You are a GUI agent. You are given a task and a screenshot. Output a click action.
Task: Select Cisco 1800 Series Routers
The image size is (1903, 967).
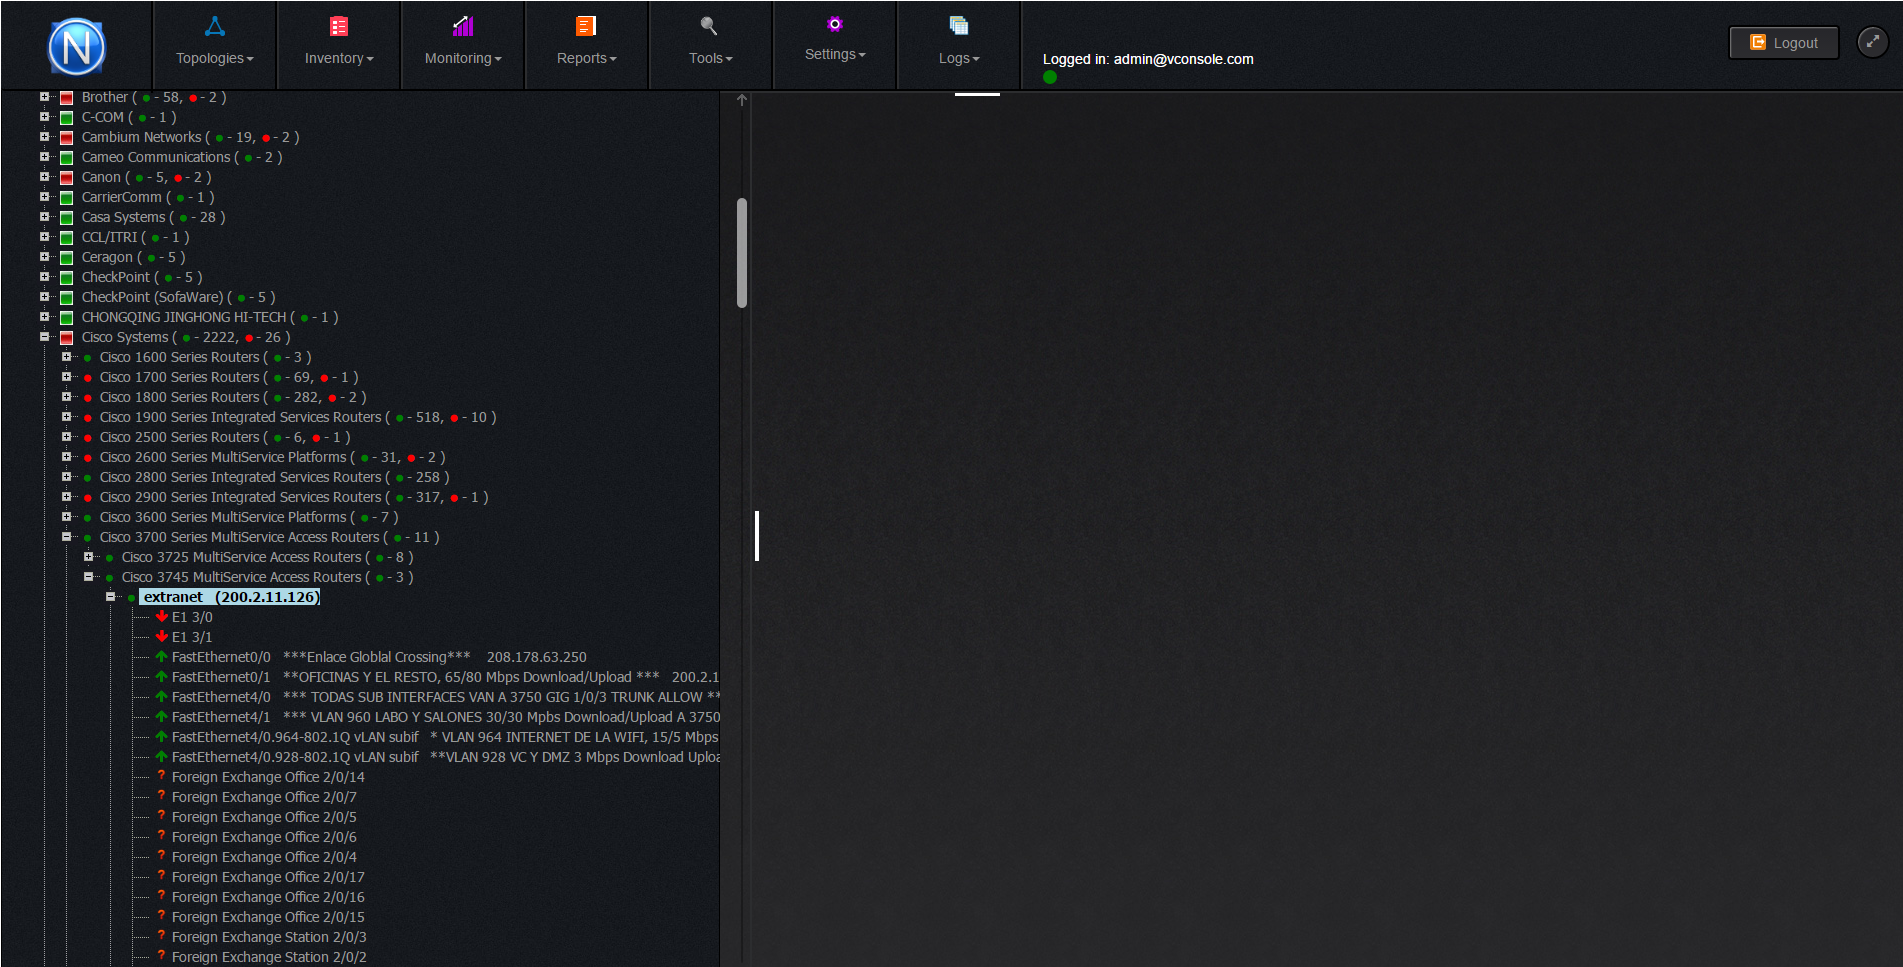(233, 397)
